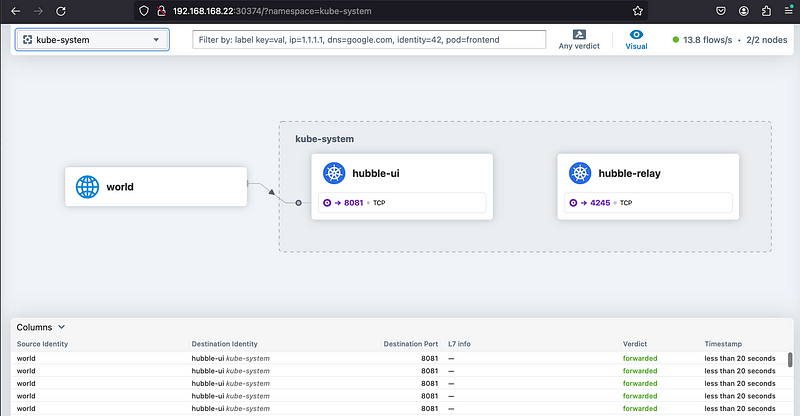The image size is (800, 416).
Task: Go back with the browser back arrow
Action: pos(15,11)
